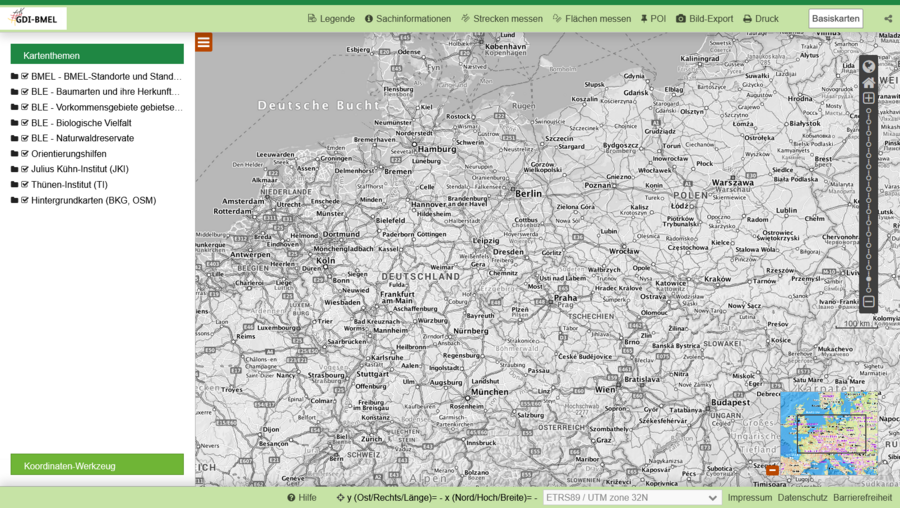Expand folder of BLE Naturwaldreservate

coord(14,138)
